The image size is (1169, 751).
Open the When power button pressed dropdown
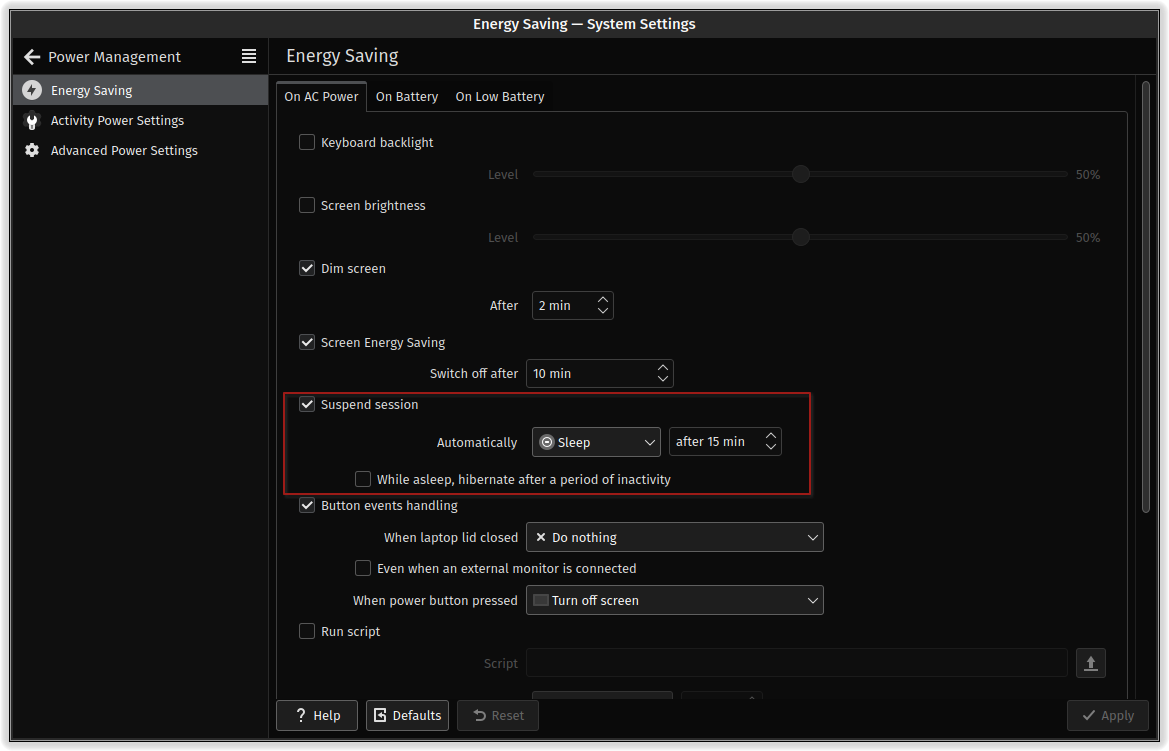[675, 600]
